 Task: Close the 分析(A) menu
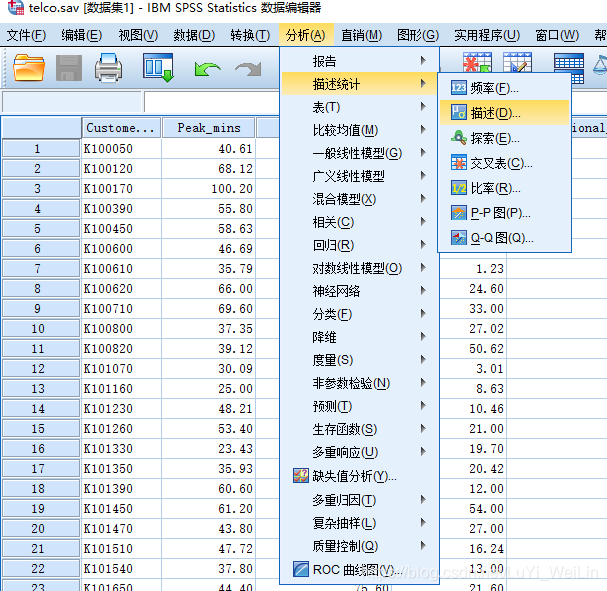point(305,35)
